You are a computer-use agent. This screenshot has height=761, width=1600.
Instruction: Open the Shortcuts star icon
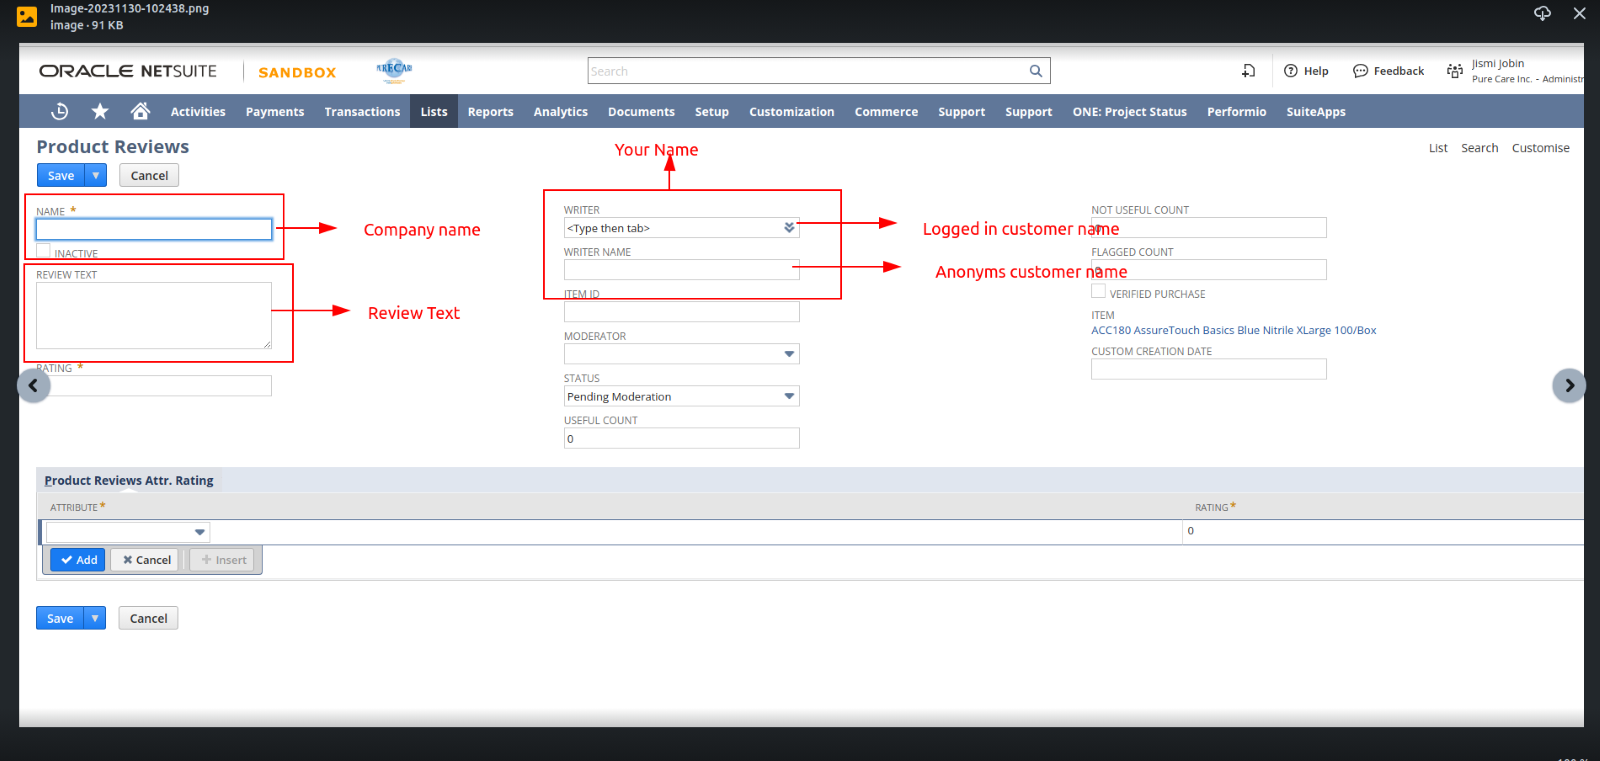(x=100, y=111)
